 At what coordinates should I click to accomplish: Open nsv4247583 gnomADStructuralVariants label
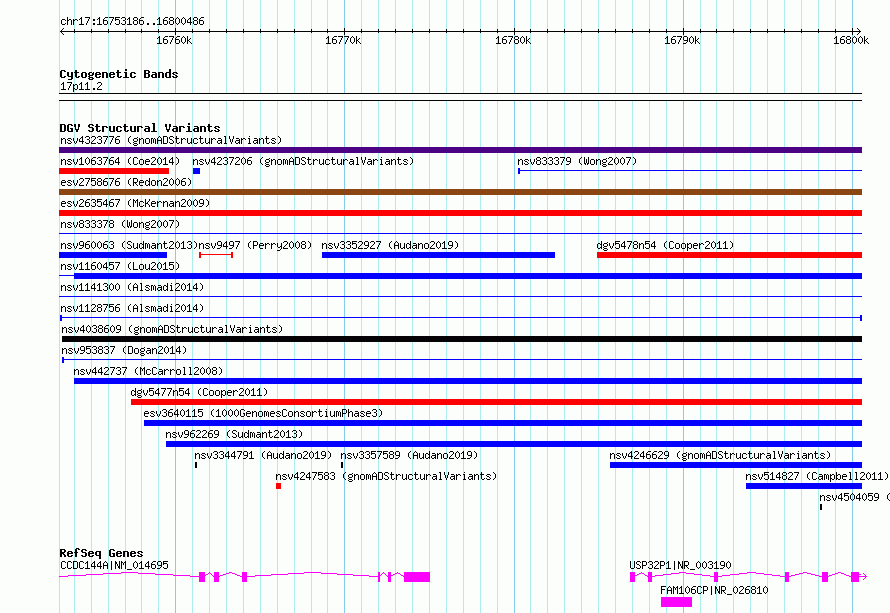click(x=386, y=476)
